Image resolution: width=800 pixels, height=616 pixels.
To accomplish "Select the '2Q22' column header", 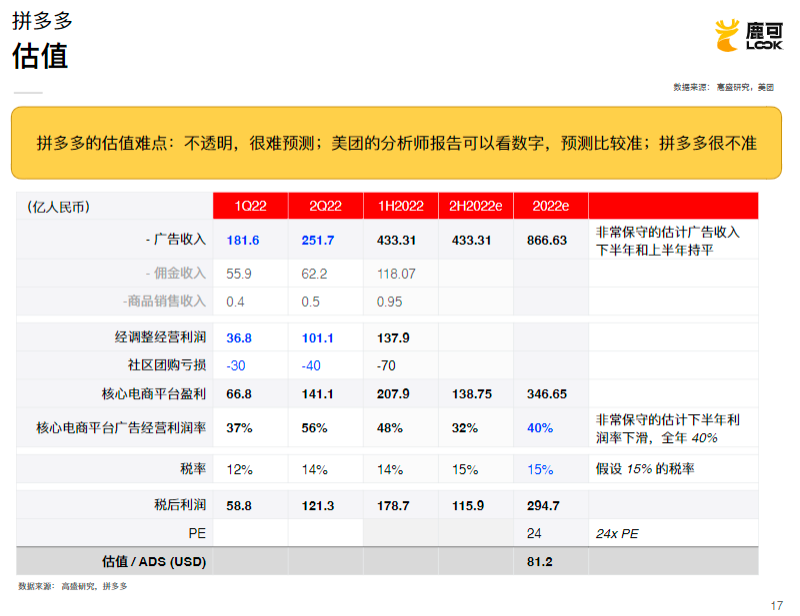I will pos(326,206).
